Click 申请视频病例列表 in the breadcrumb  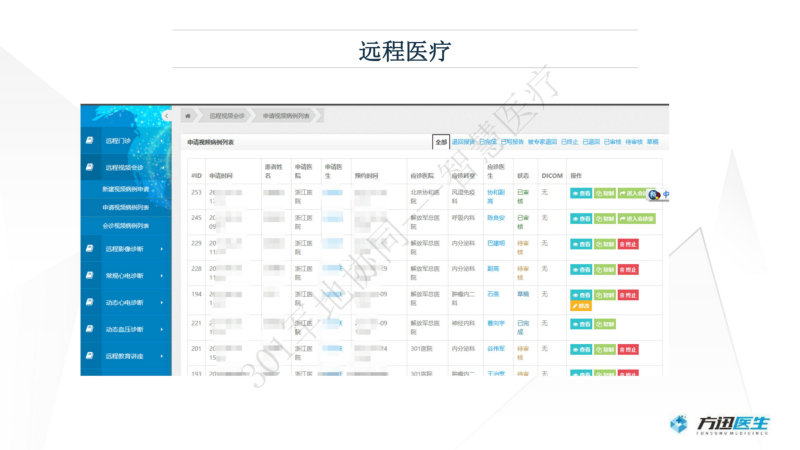[x=286, y=116]
